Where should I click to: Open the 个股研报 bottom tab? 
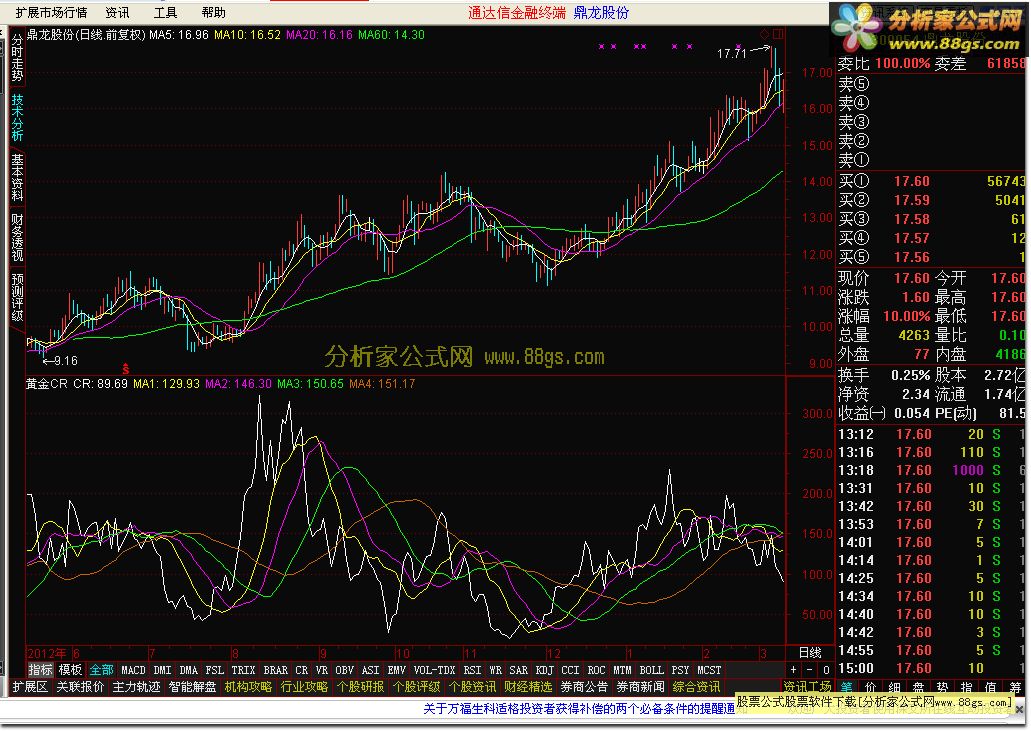[360, 687]
